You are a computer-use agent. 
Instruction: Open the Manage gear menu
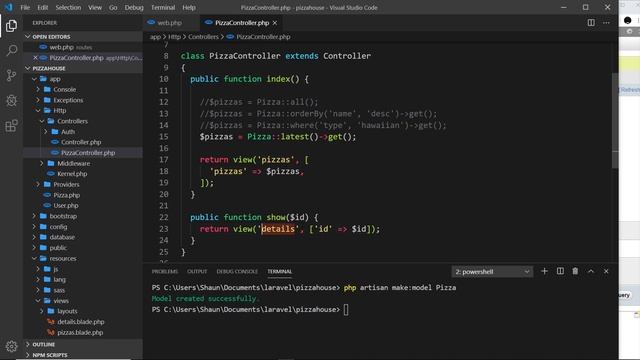click(11, 346)
